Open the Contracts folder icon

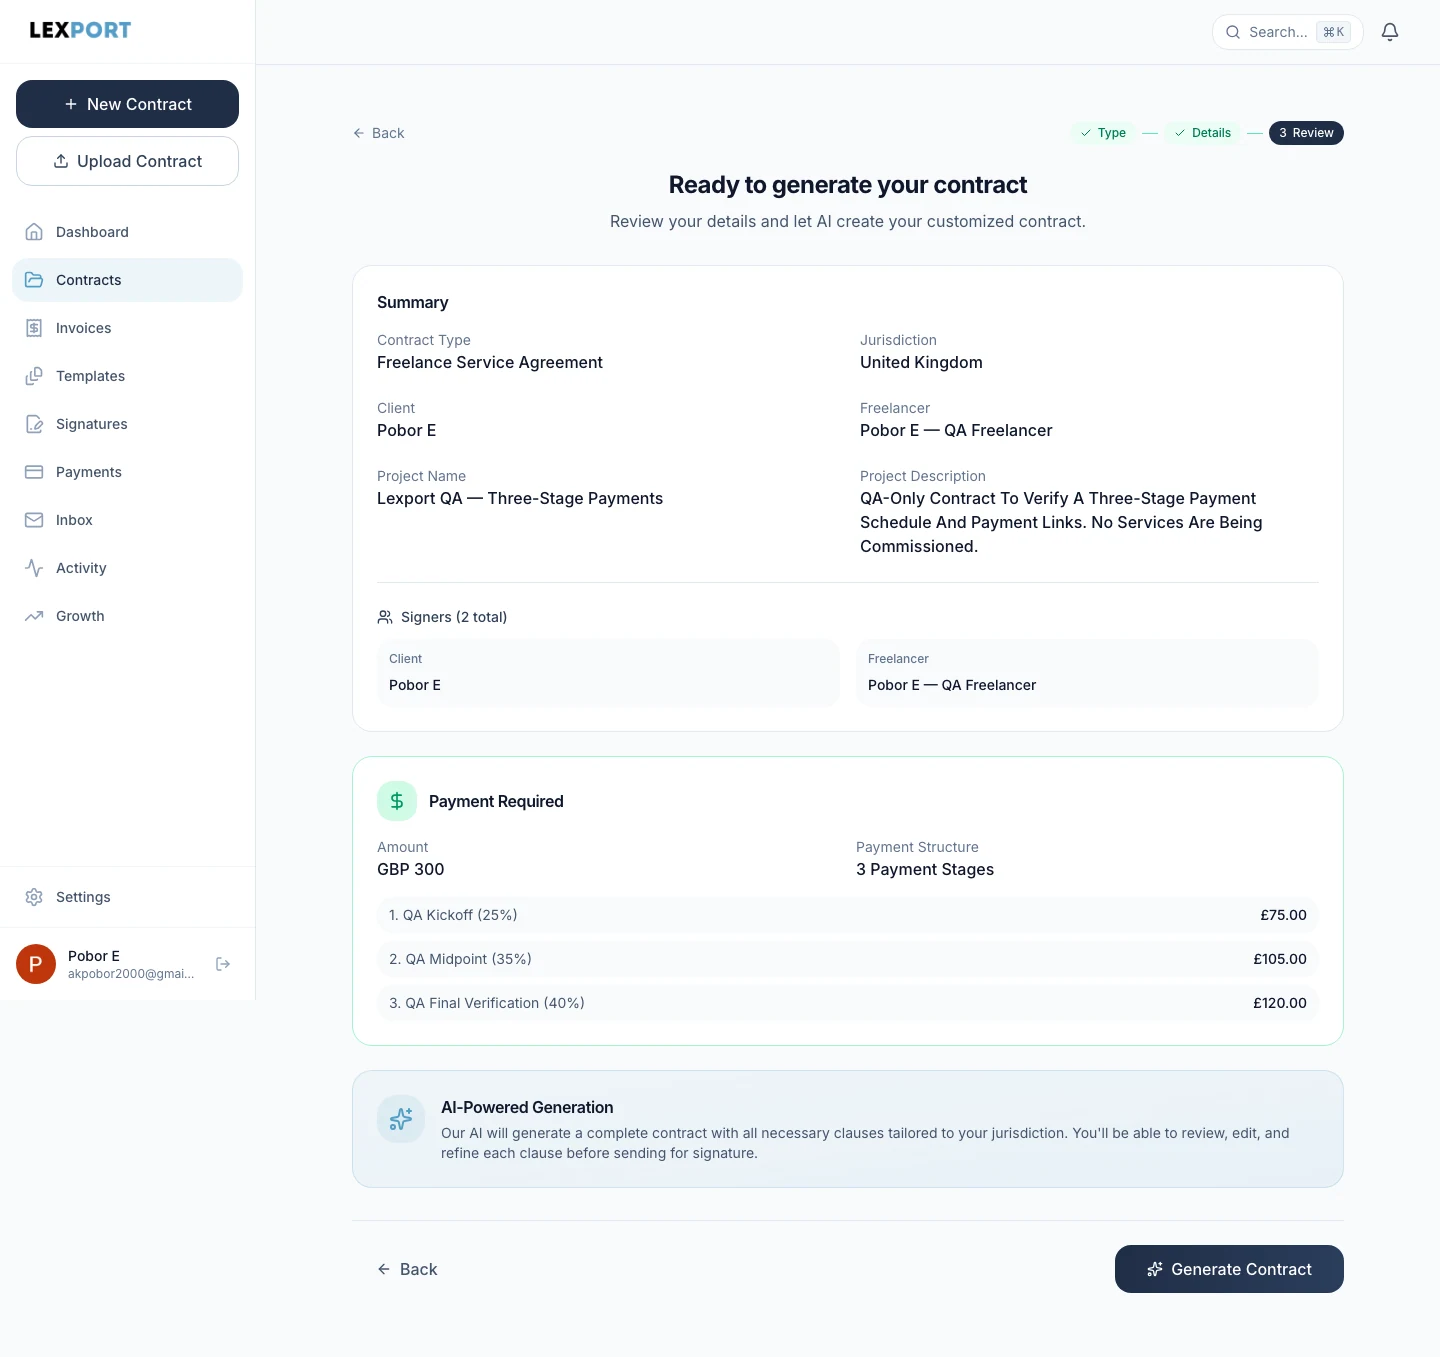[34, 280]
